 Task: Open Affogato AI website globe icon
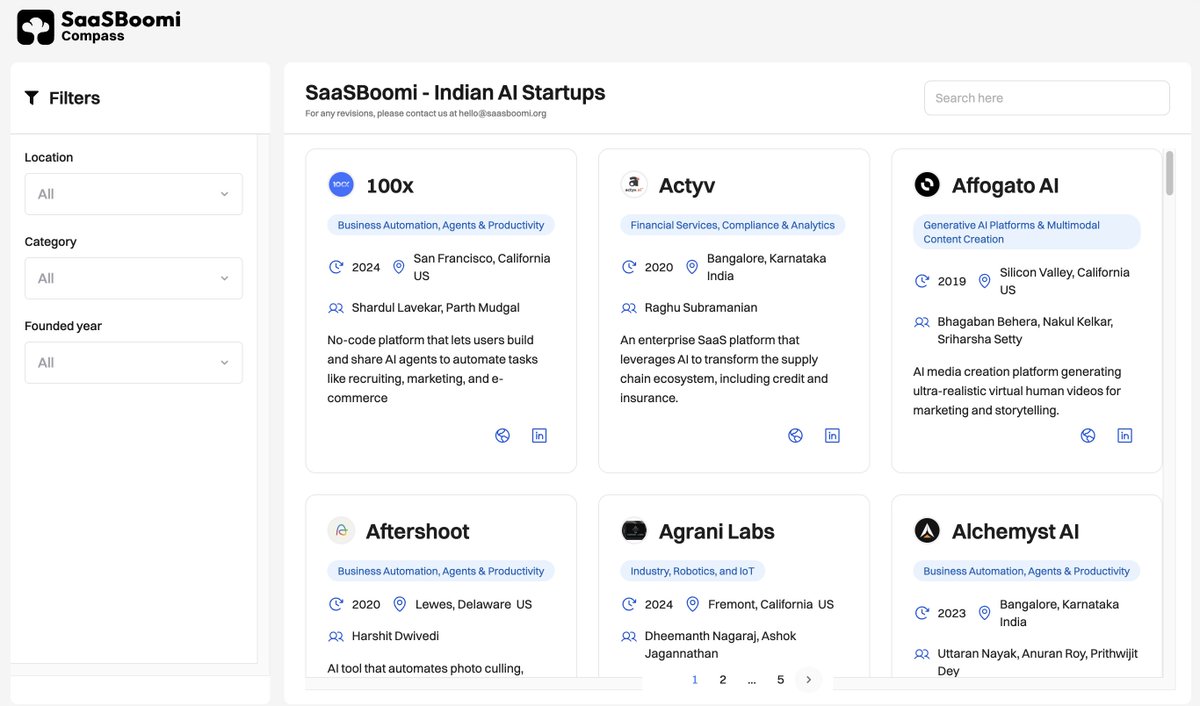coord(1088,435)
